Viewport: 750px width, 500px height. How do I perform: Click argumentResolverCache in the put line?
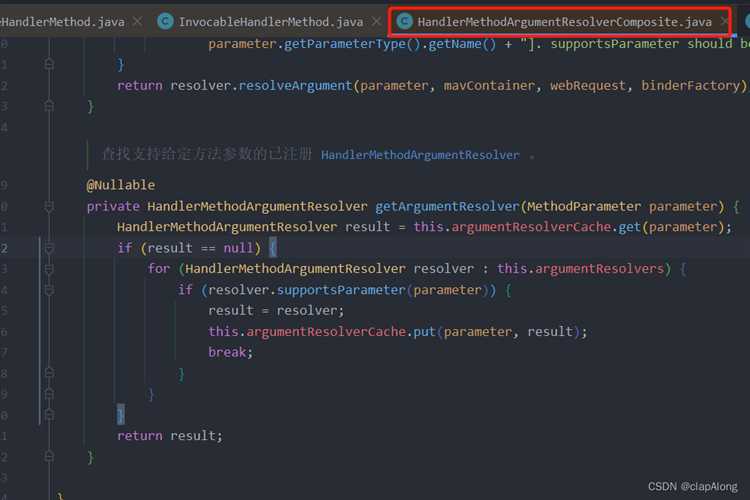[x=326, y=332]
